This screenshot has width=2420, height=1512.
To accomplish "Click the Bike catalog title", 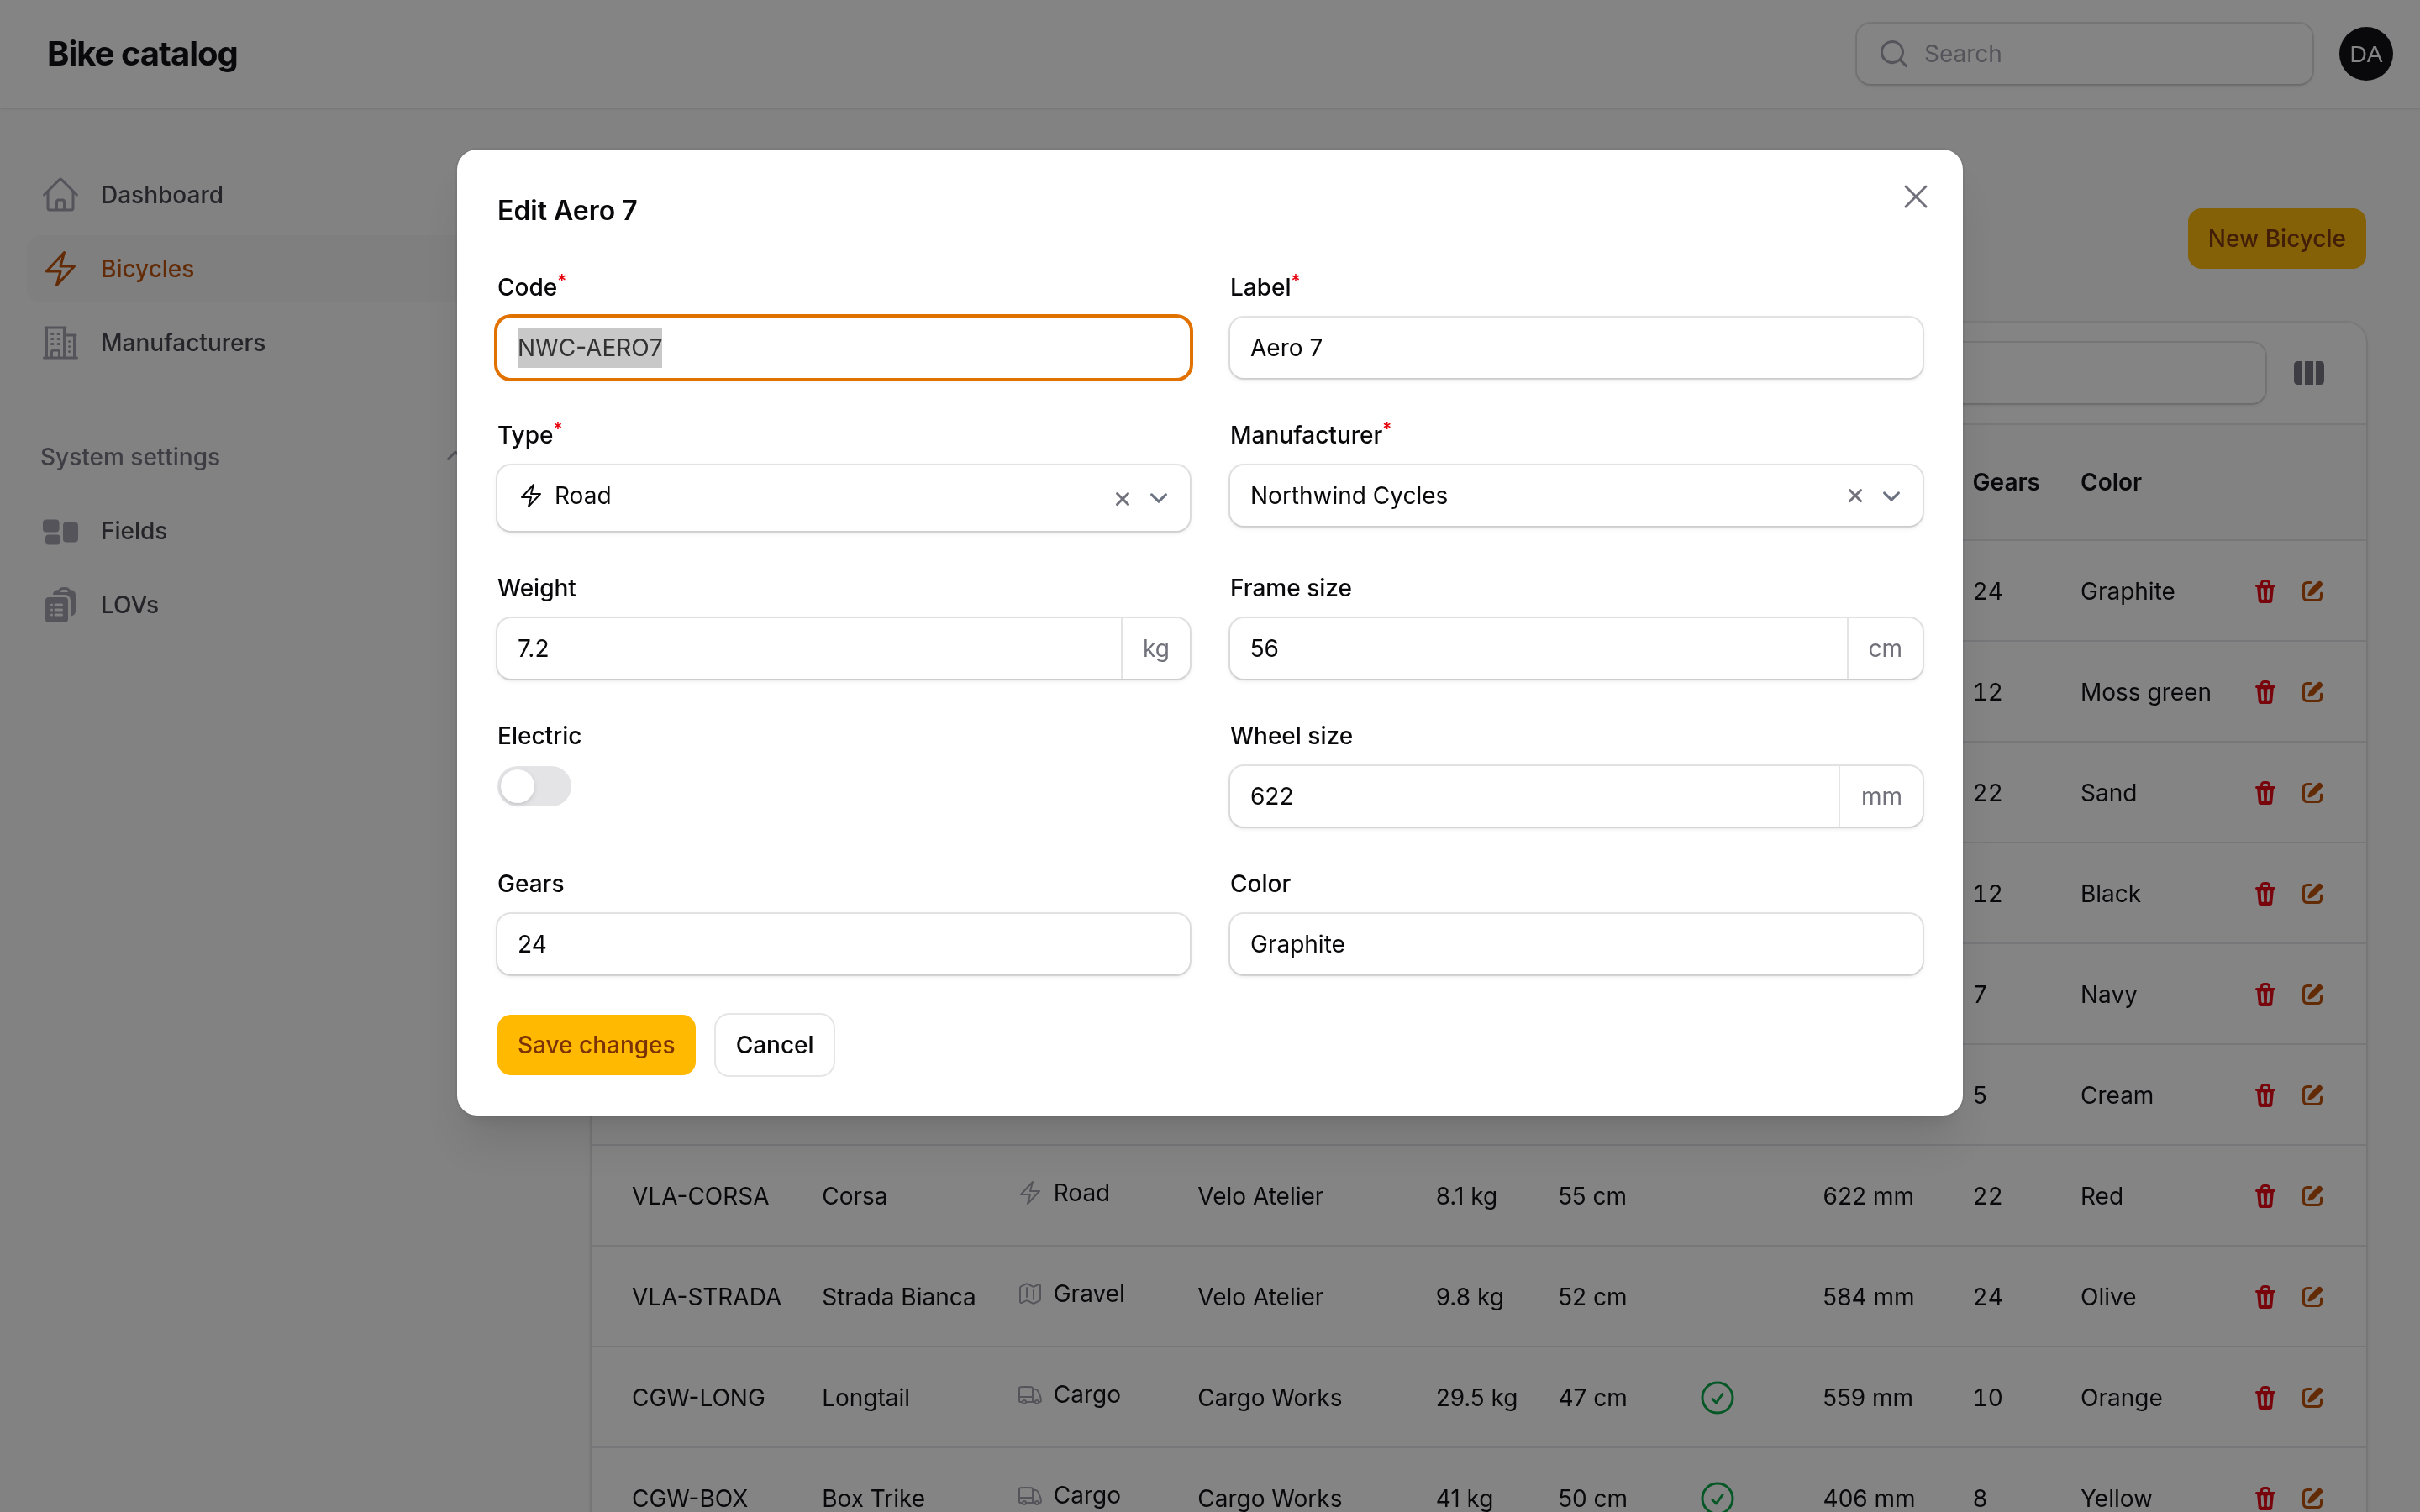I will (142, 54).
